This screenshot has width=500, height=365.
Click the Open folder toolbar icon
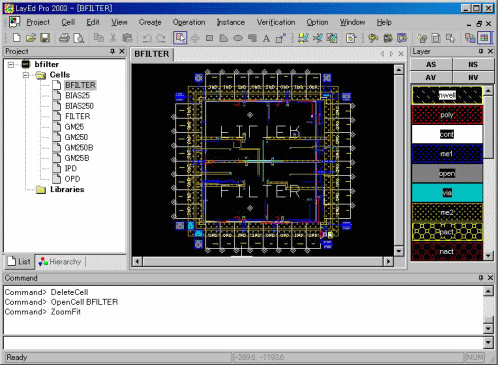[31, 38]
